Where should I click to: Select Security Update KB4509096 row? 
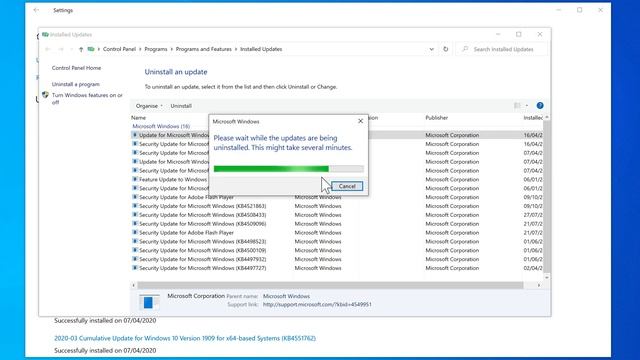[x=337, y=224]
